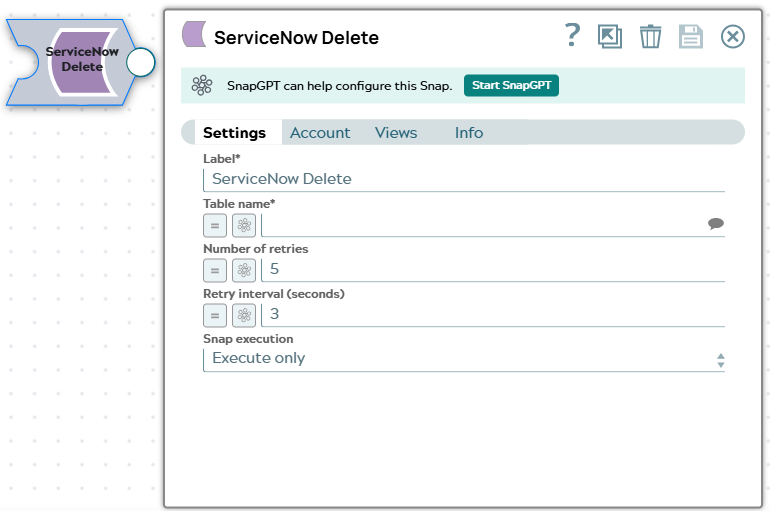Close the ServiceNow Delete settings dialog

733,36
